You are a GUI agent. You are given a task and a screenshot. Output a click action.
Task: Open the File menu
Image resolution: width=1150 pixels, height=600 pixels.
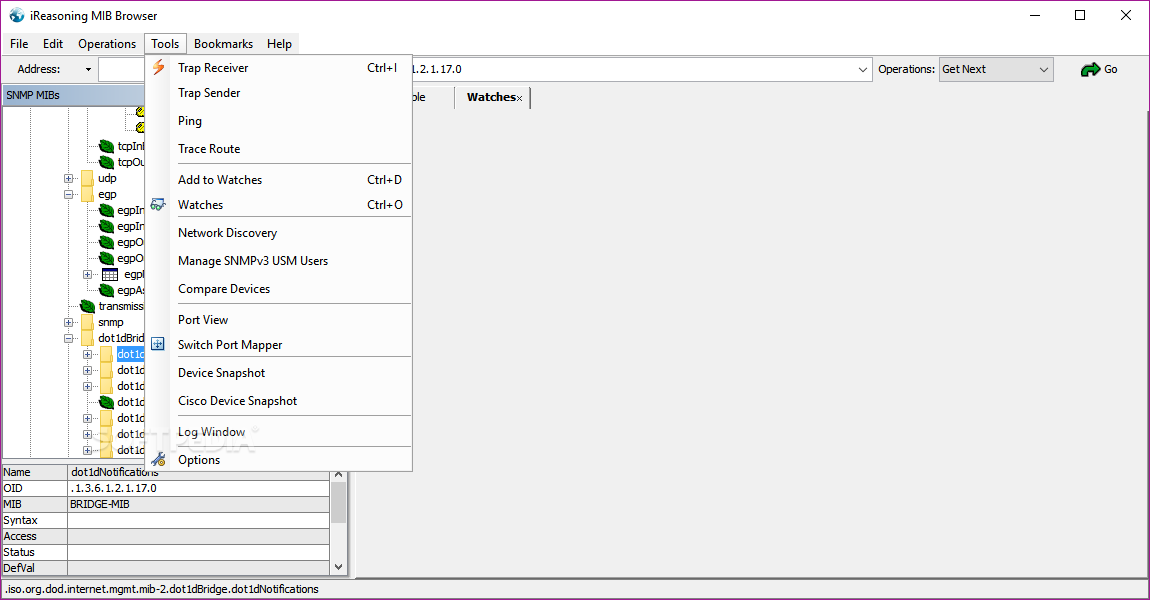19,44
